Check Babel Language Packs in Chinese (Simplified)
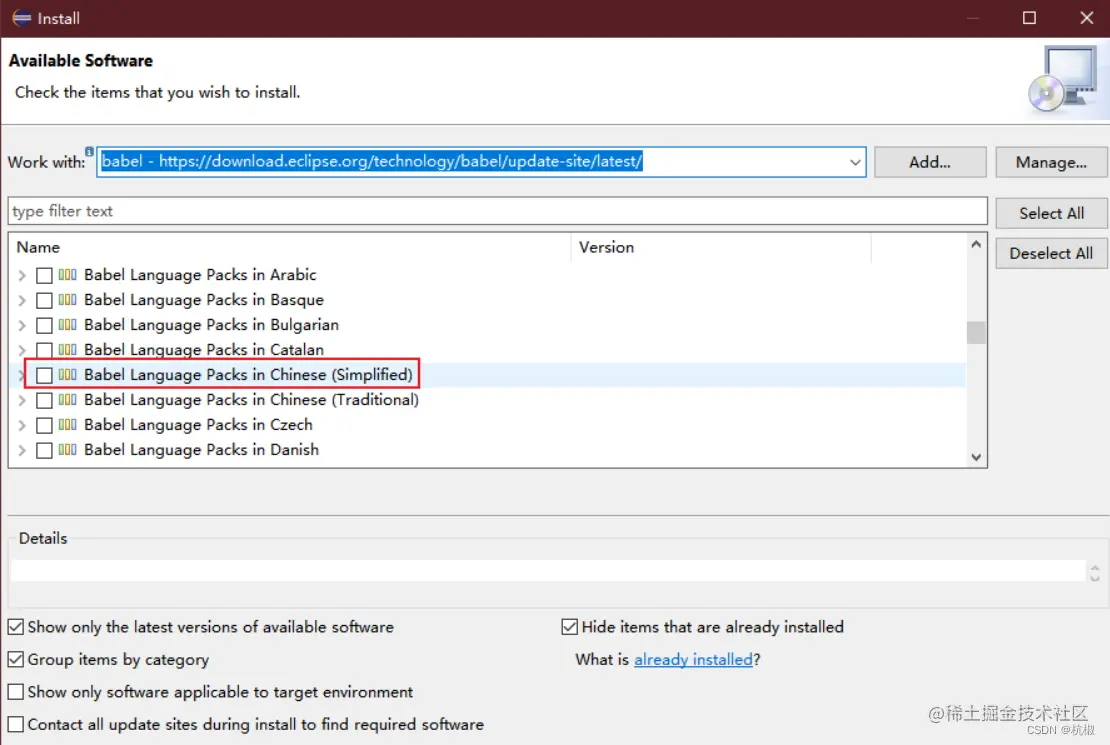Viewport: 1110px width, 745px height. click(x=44, y=375)
